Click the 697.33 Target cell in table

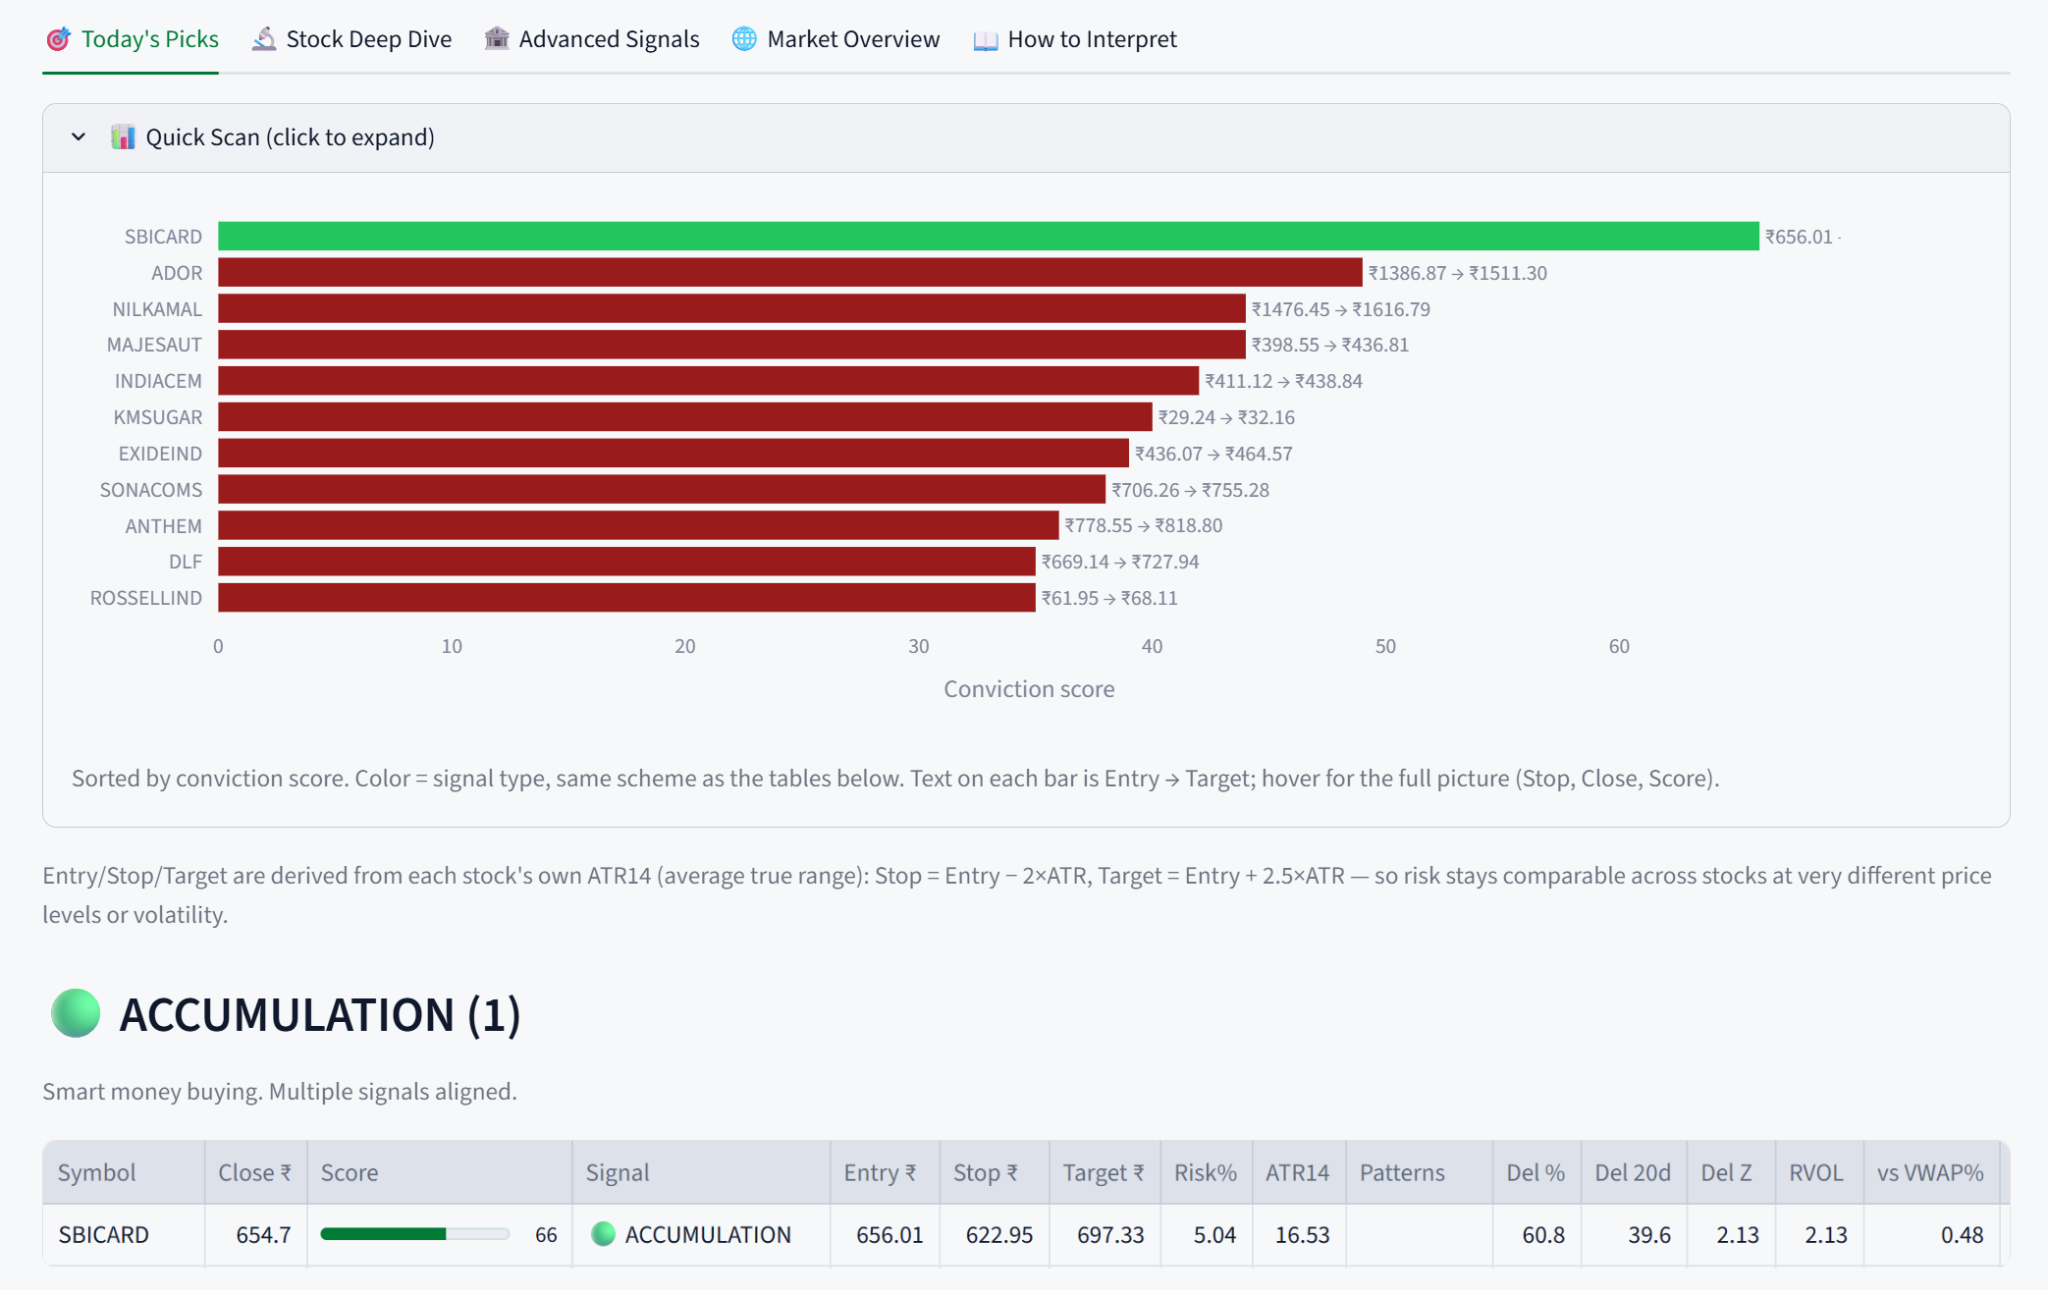coord(1105,1235)
